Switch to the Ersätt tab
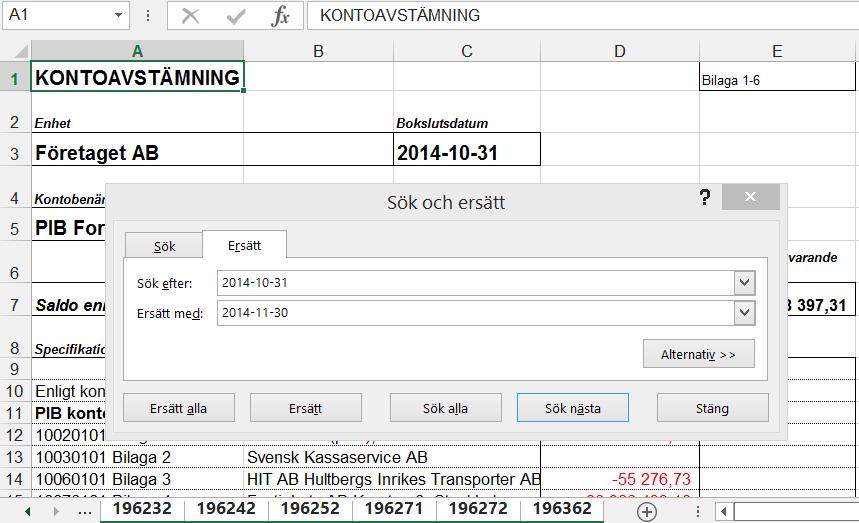 point(244,245)
